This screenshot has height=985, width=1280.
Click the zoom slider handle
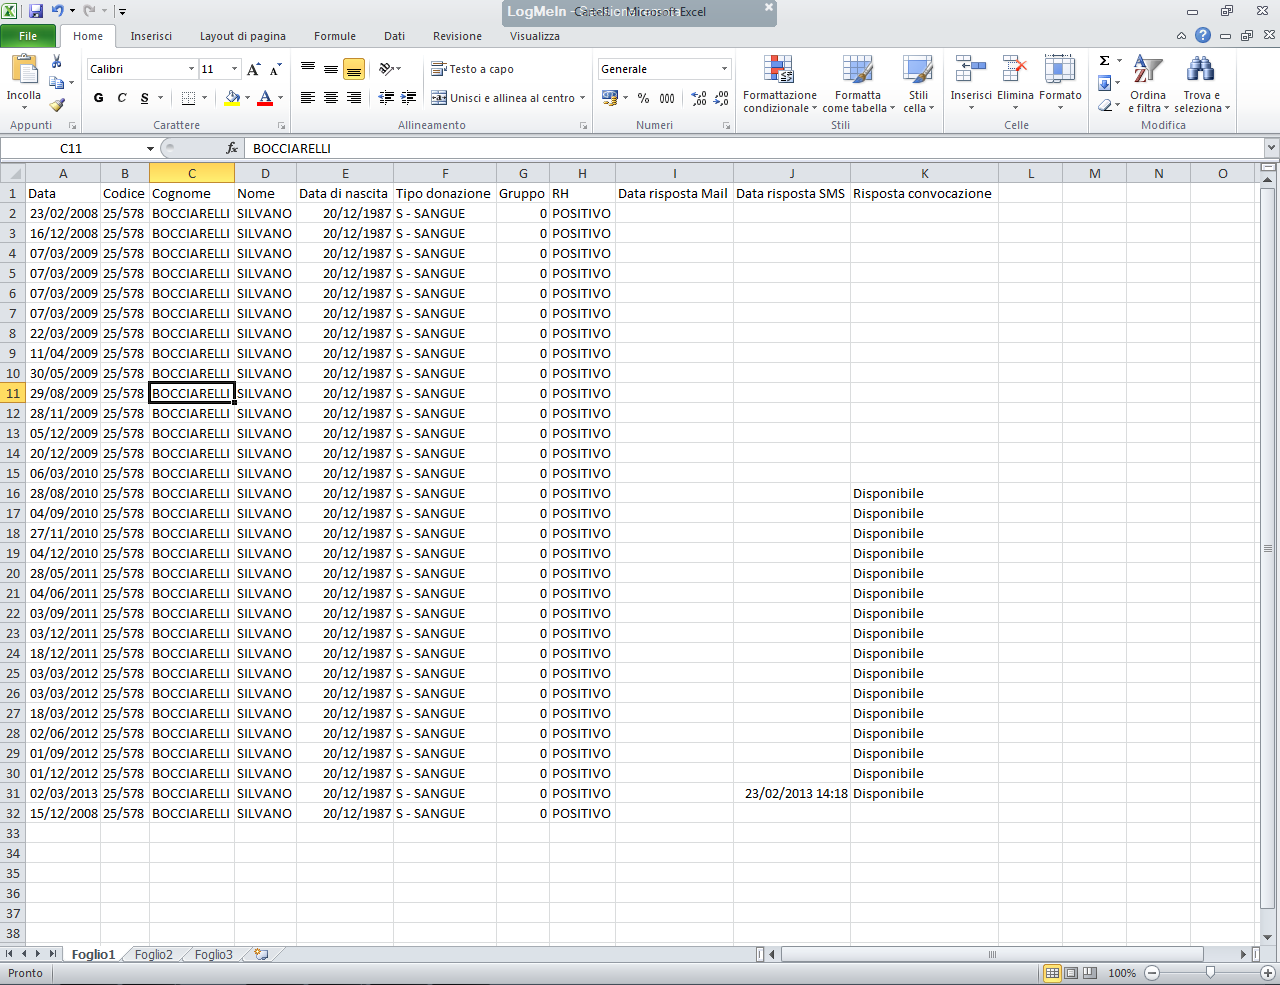click(1210, 973)
